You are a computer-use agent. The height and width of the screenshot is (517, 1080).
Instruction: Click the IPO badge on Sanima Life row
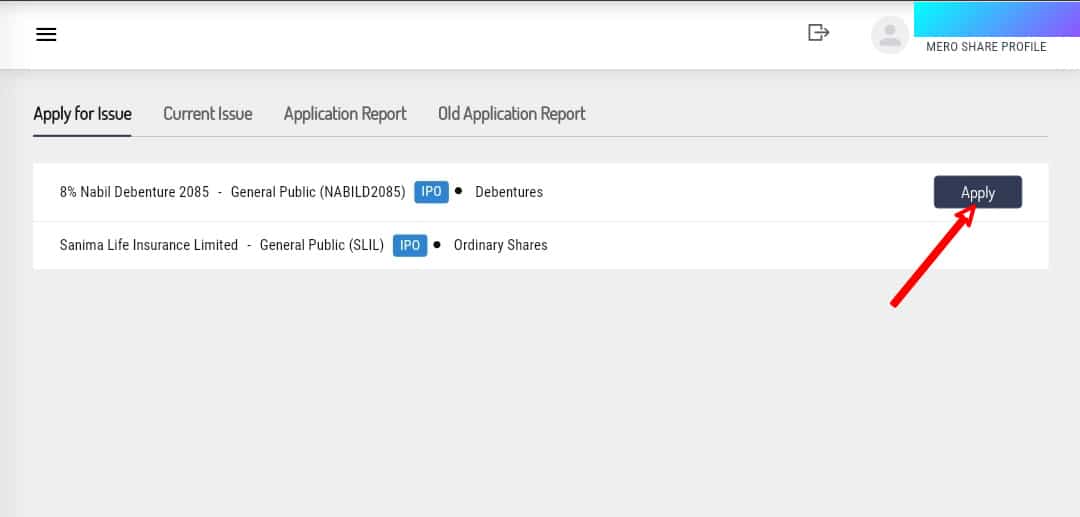coord(410,245)
